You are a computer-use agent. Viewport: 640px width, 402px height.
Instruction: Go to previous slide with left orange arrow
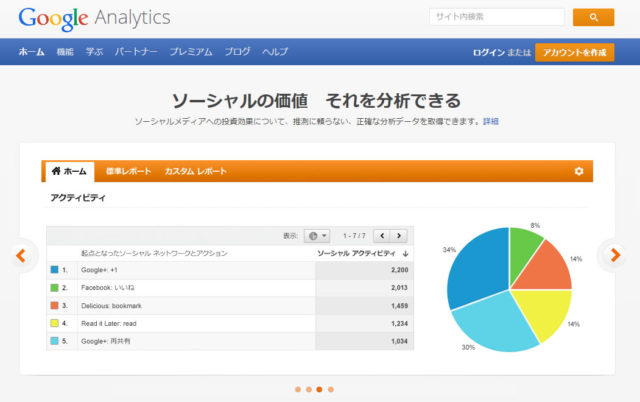pos(21,255)
